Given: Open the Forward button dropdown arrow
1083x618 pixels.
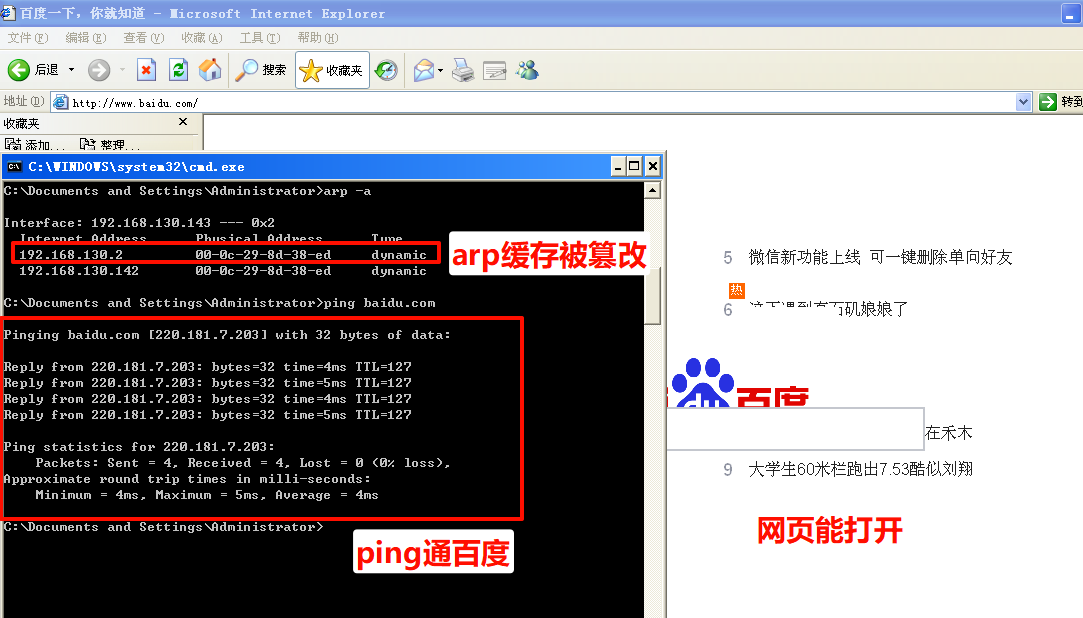Looking at the screenshot, I should point(122,70).
